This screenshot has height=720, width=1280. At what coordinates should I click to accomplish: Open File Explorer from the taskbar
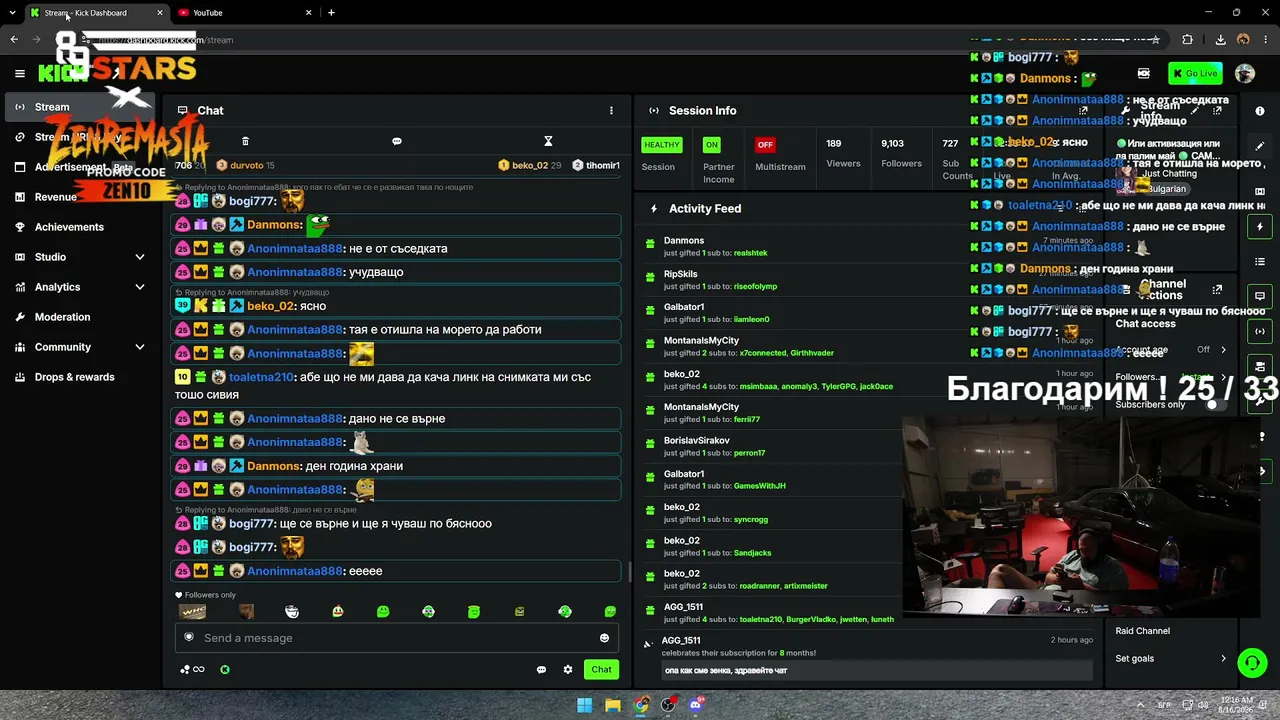pos(612,705)
